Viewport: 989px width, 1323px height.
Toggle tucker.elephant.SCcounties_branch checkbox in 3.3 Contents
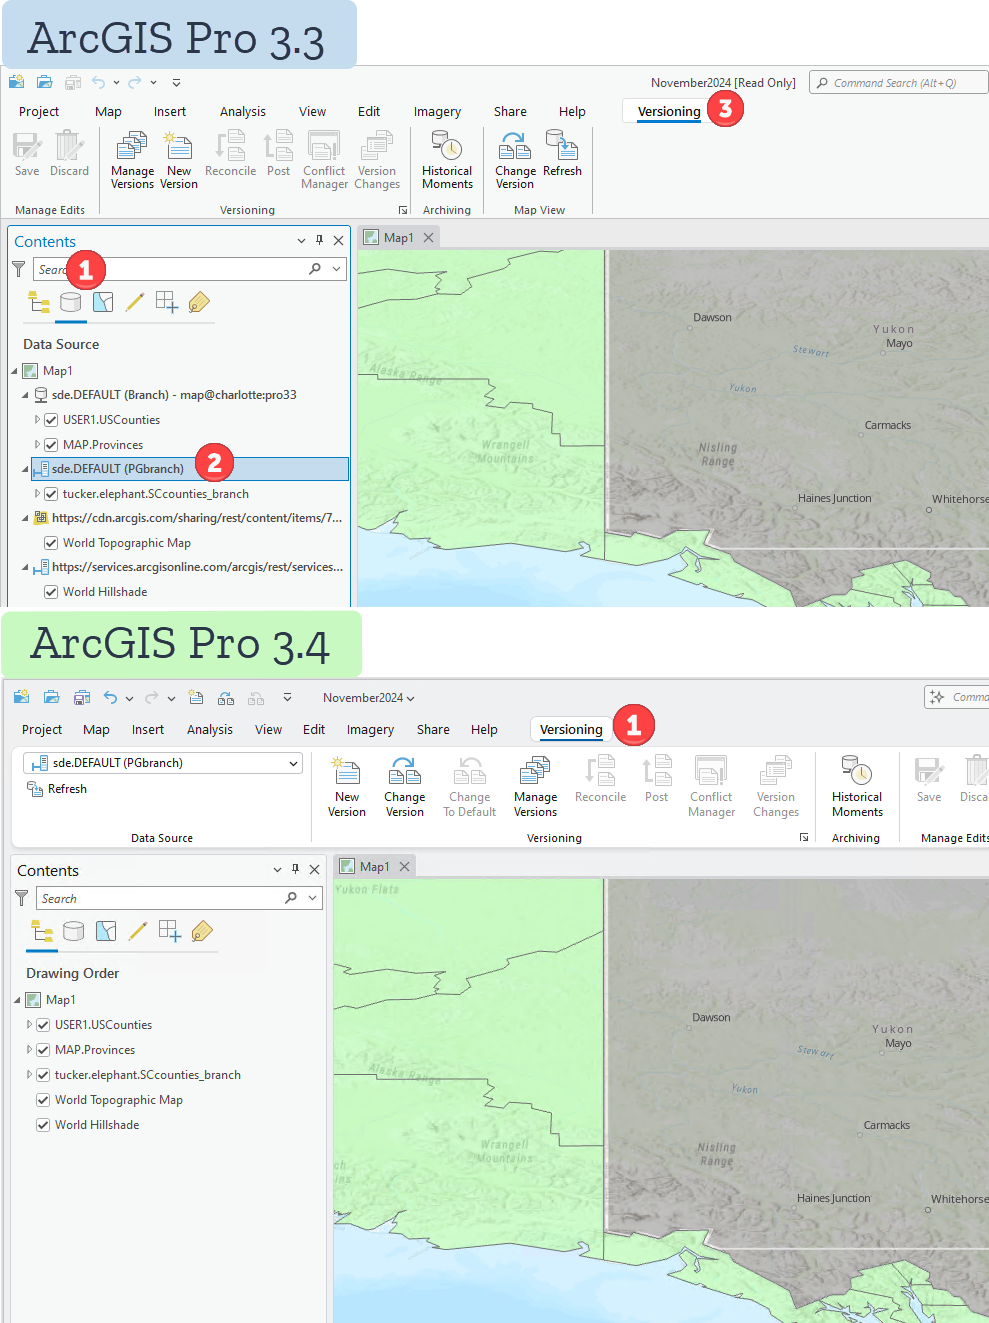[x=51, y=494]
